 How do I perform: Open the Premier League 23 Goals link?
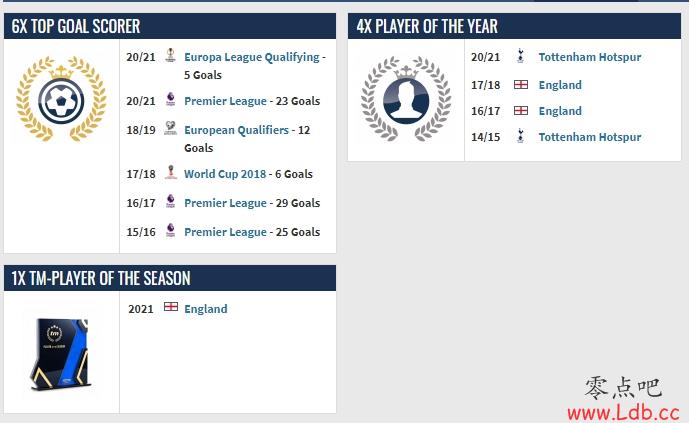tap(225, 101)
